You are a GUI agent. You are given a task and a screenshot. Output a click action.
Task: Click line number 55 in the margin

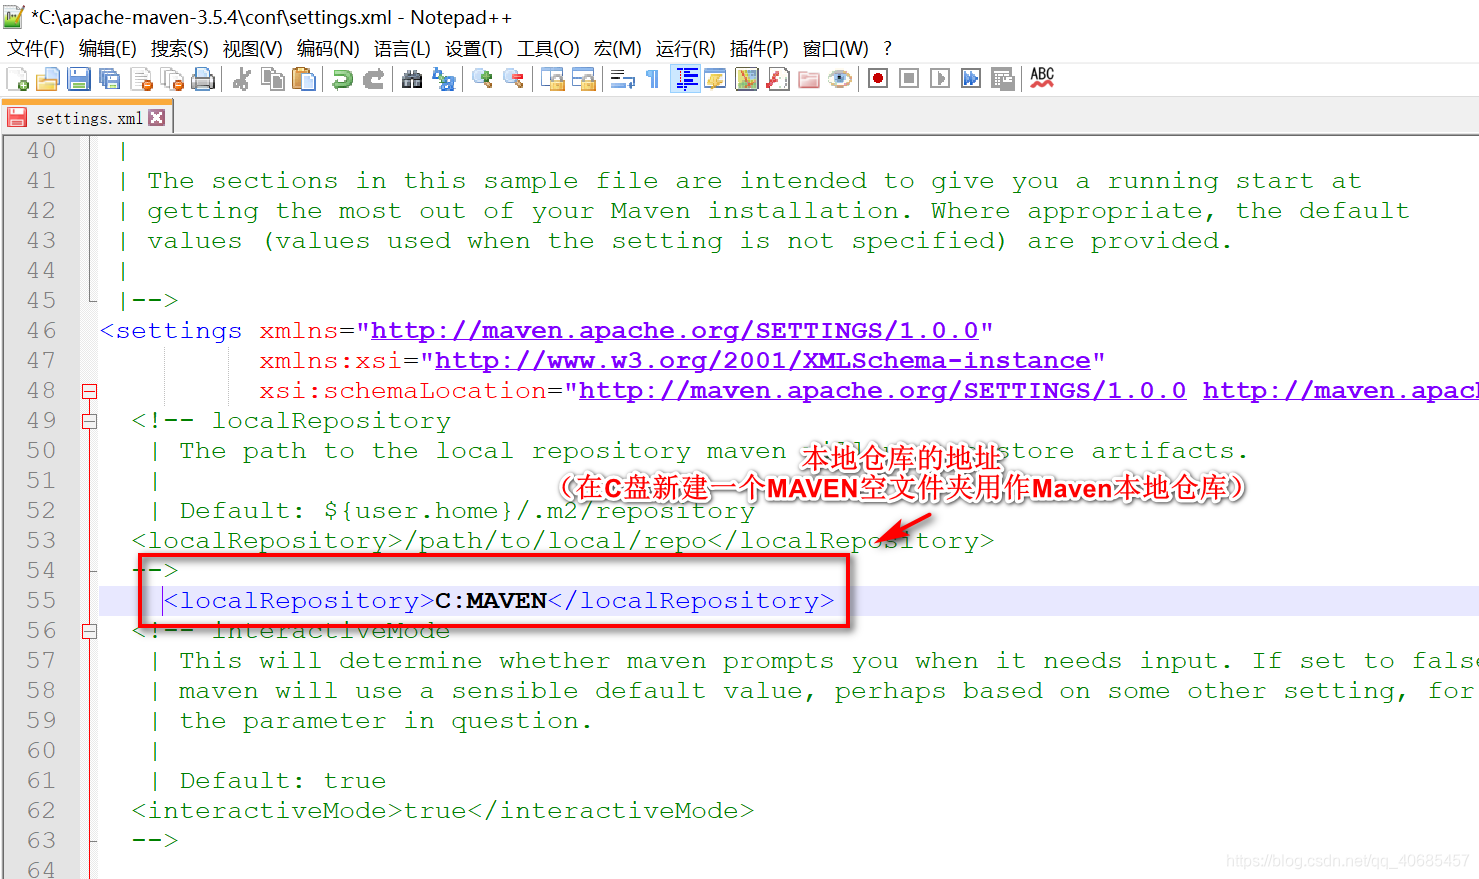pyautogui.click(x=41, y=600)
